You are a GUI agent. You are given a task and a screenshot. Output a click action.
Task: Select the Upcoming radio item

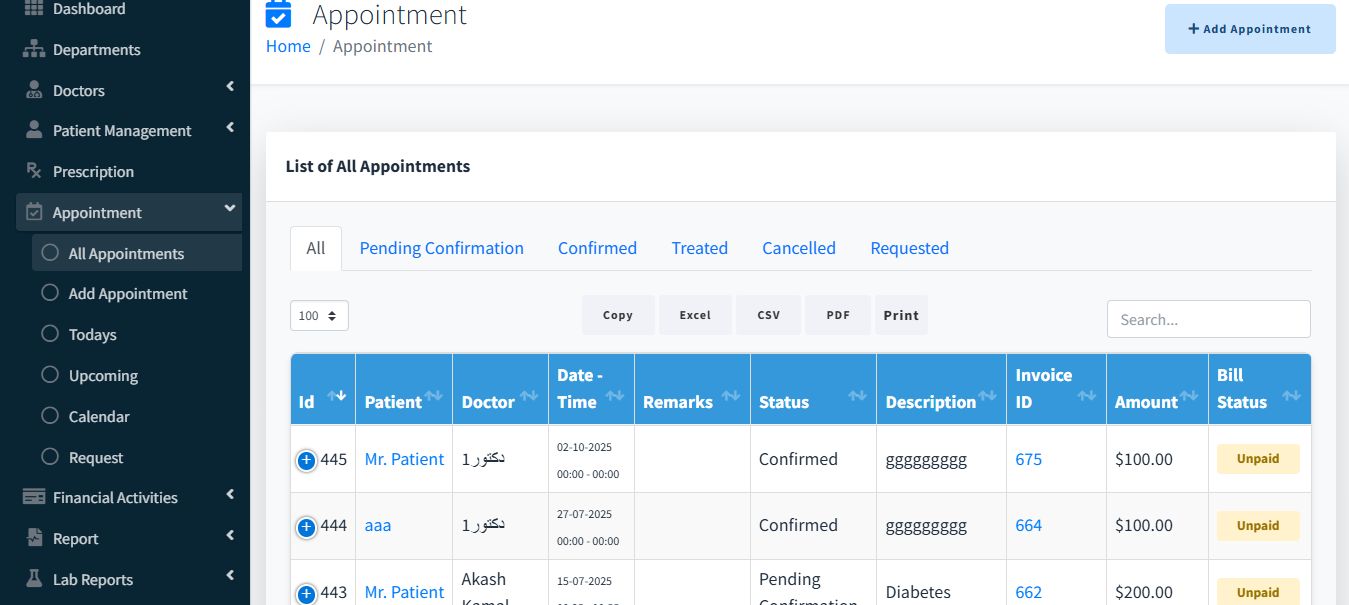[x=50, y=375]
